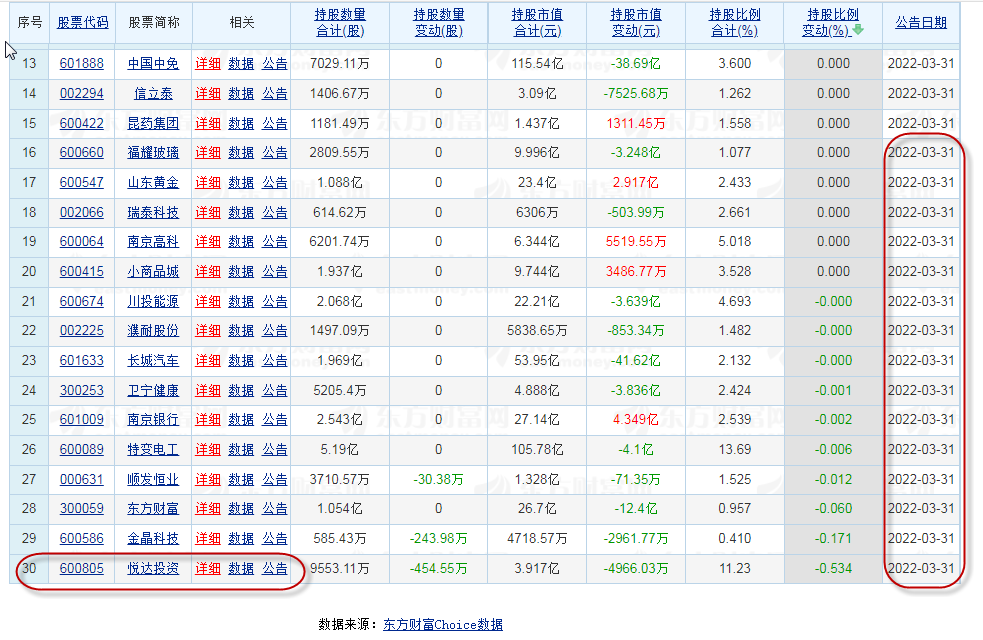This screenshot has height=640, width=983.
Task: View 详细 for 濮耐股份
Action: [x=208, y=331]
